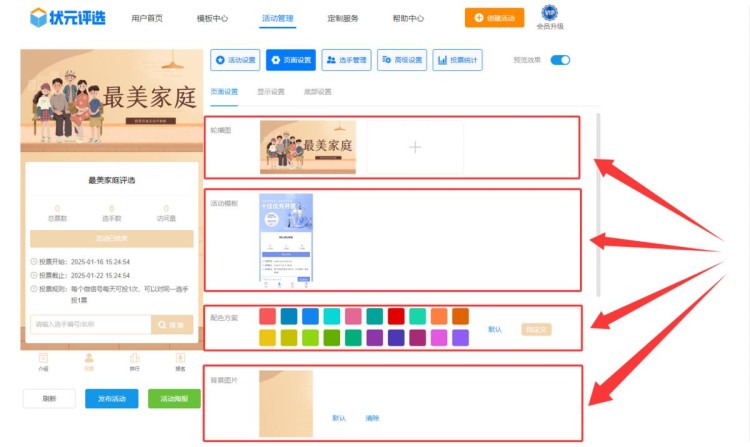Click the contestant search input field
Viewport: 750px width, 447px height.
90,324
